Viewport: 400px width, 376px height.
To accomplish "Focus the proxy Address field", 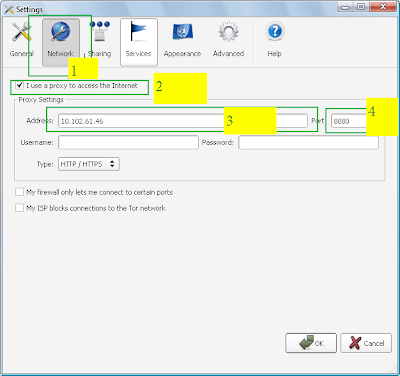I will [183, 121].
